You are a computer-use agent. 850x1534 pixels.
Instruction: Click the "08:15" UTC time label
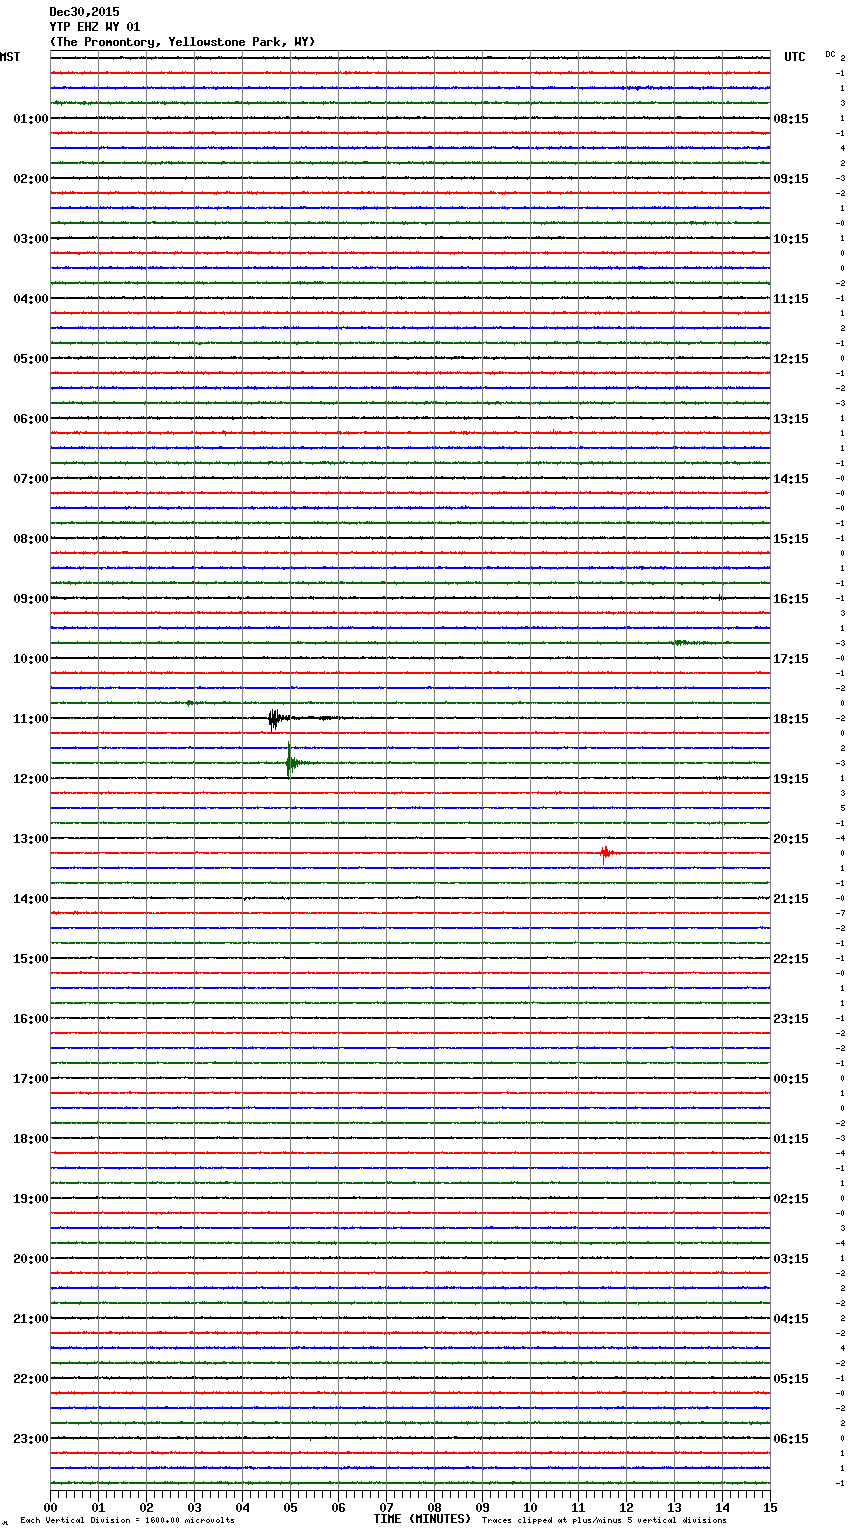[x=791, y=119]
